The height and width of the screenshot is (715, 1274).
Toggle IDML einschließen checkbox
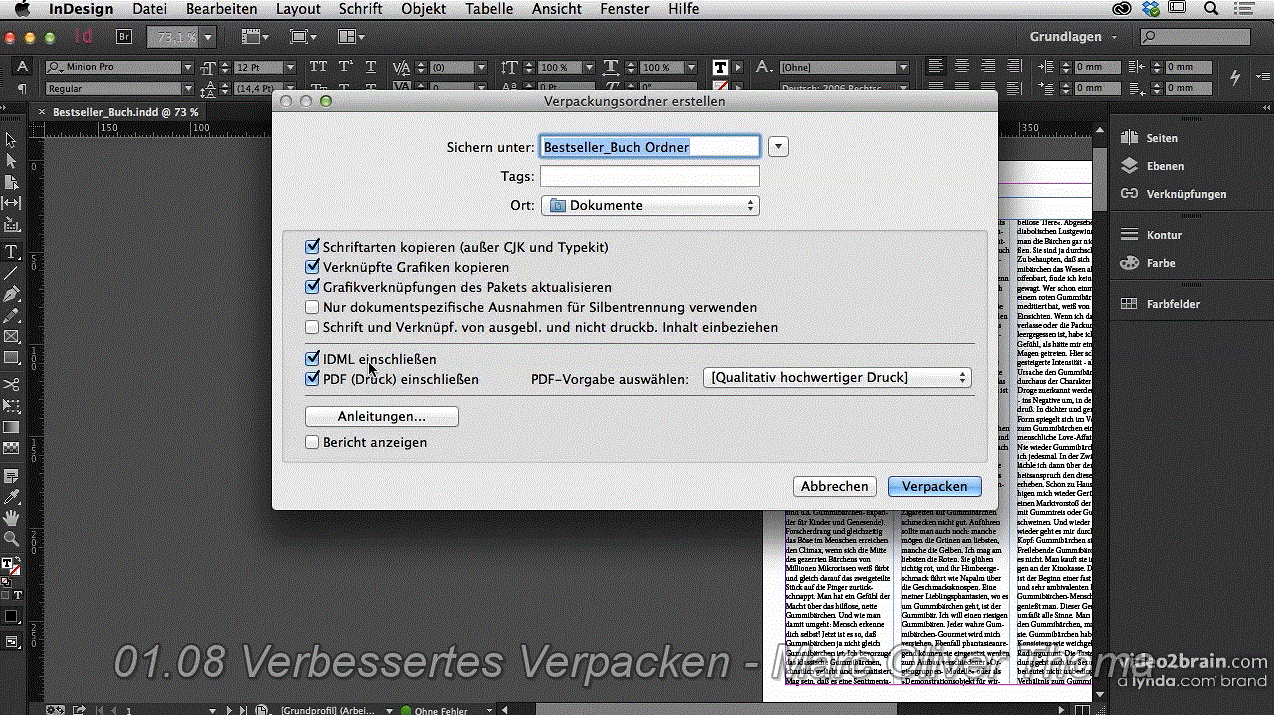tap(313, 359)
